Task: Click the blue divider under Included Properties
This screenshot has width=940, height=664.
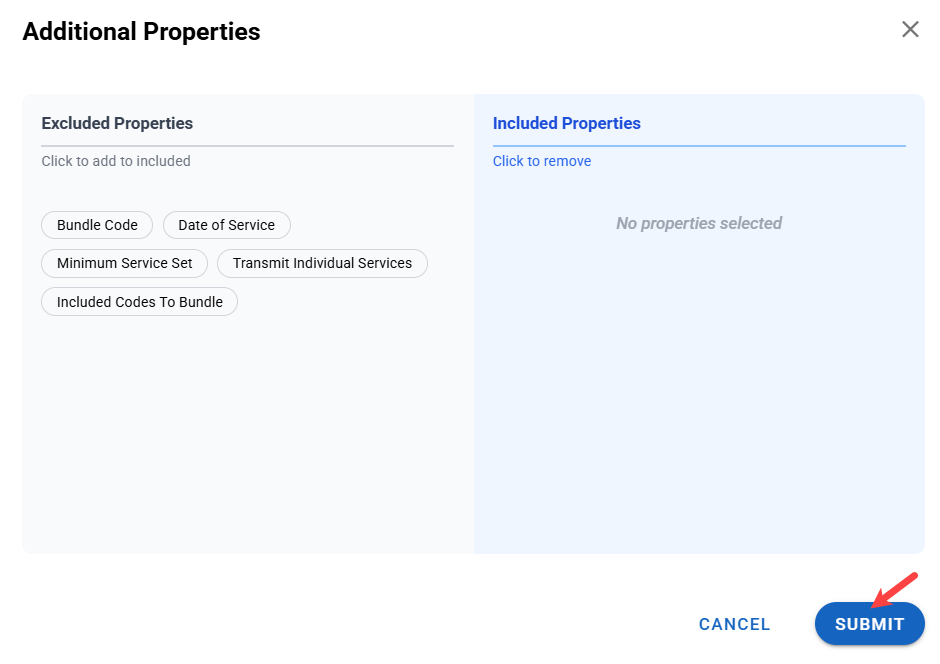Action: 698,146
